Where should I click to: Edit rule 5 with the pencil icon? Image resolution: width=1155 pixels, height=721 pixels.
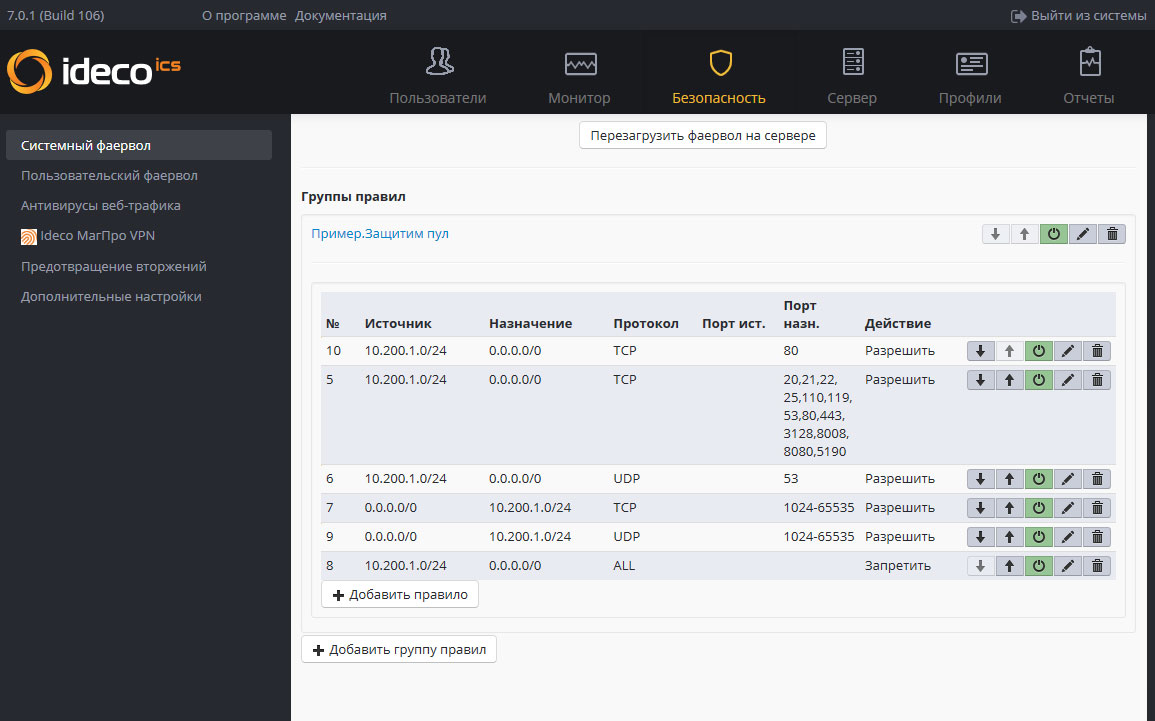[x=1068, y=380]
